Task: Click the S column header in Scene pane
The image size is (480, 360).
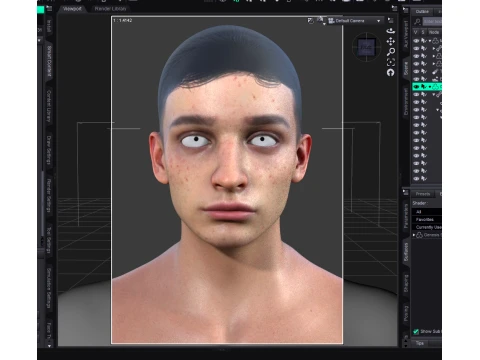Action: click(x=423, y=32)
